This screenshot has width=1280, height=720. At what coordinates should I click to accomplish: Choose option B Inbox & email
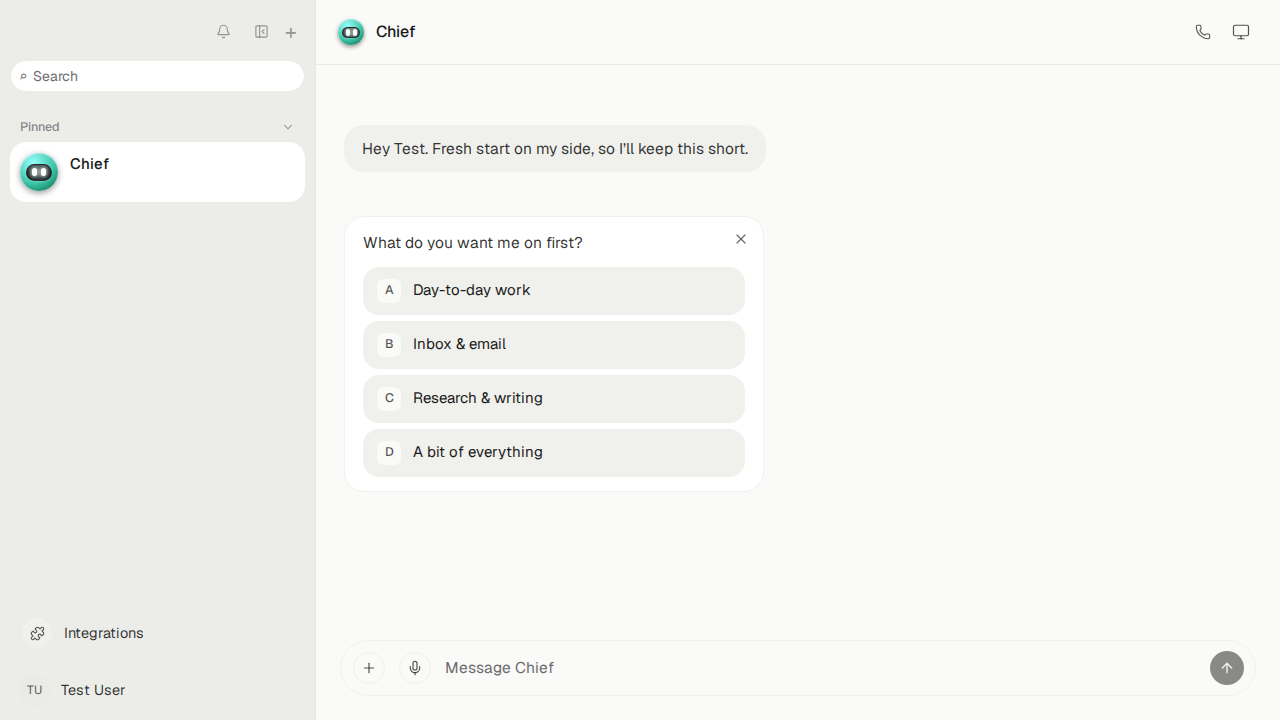554,345
